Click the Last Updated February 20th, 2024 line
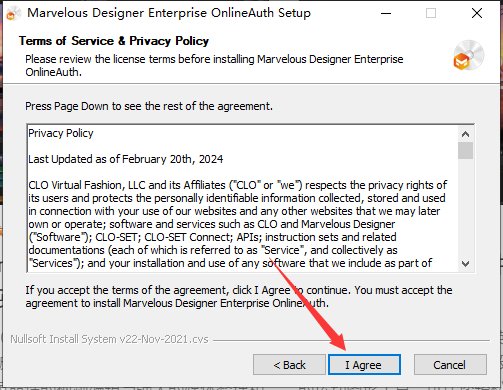 tap(126, 159)
